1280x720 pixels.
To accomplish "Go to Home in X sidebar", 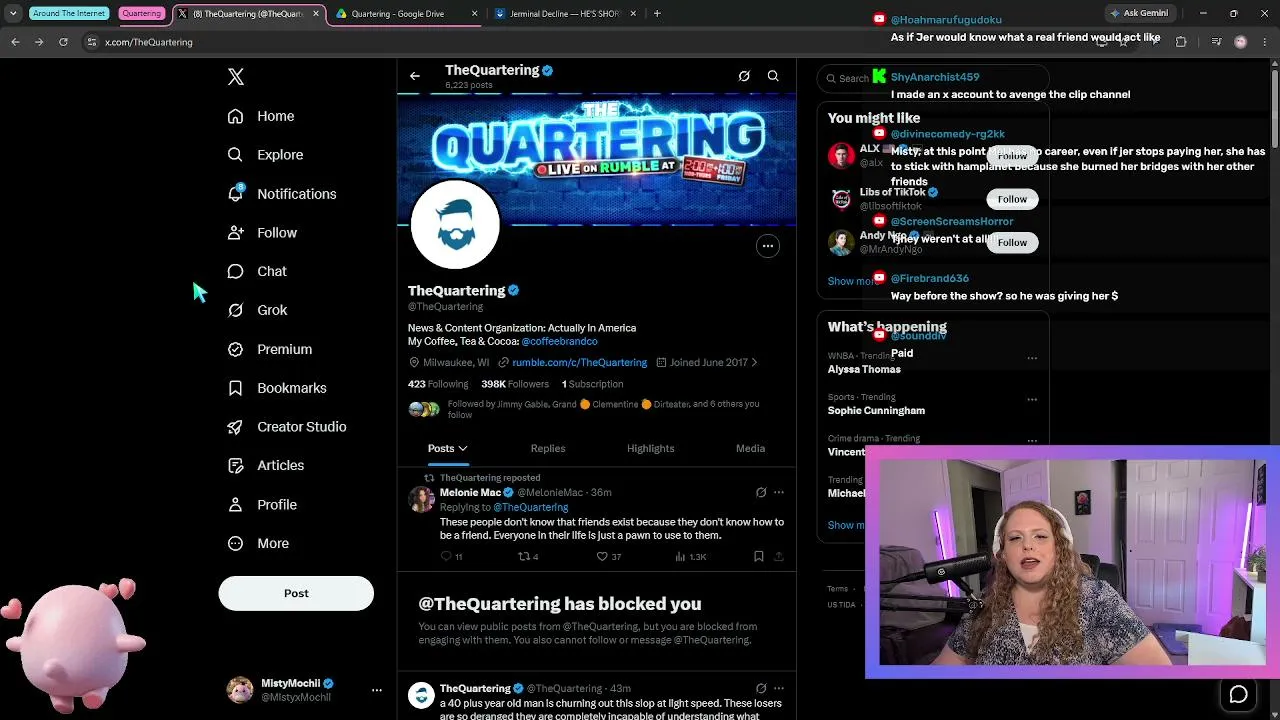I will (x=261, y=116).
